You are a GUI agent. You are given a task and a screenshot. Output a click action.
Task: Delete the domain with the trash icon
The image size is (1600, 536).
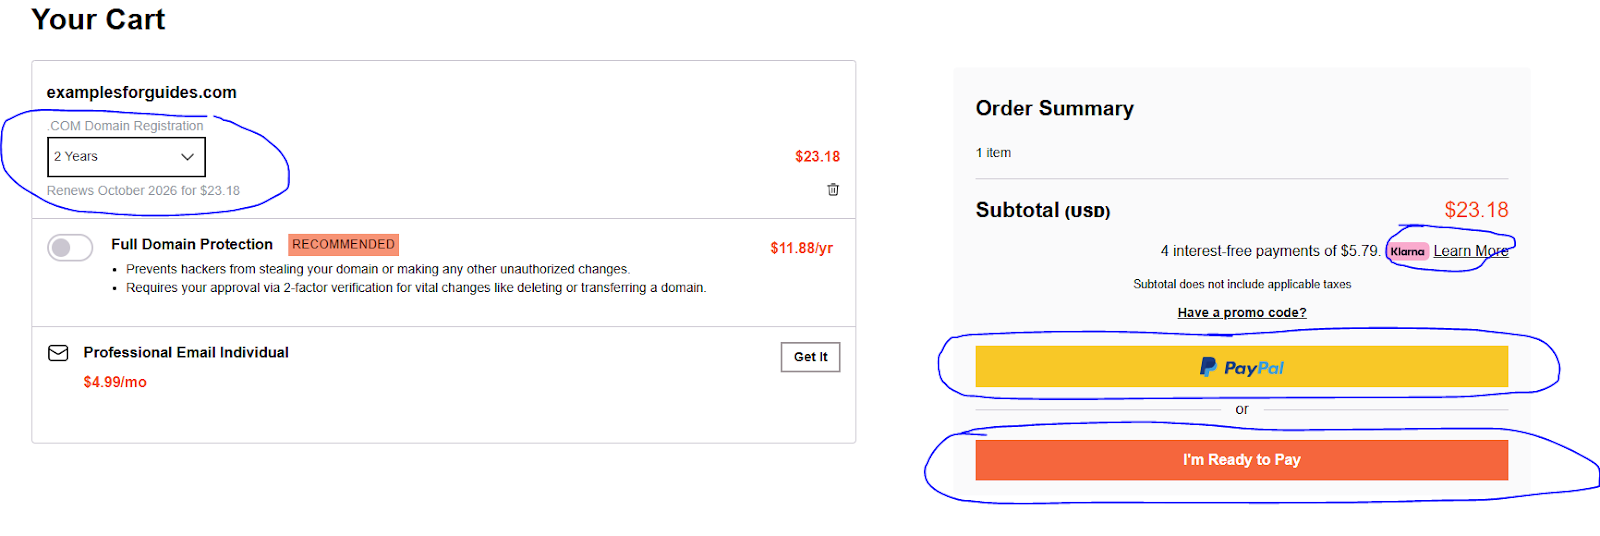click(x=833, y=190)
